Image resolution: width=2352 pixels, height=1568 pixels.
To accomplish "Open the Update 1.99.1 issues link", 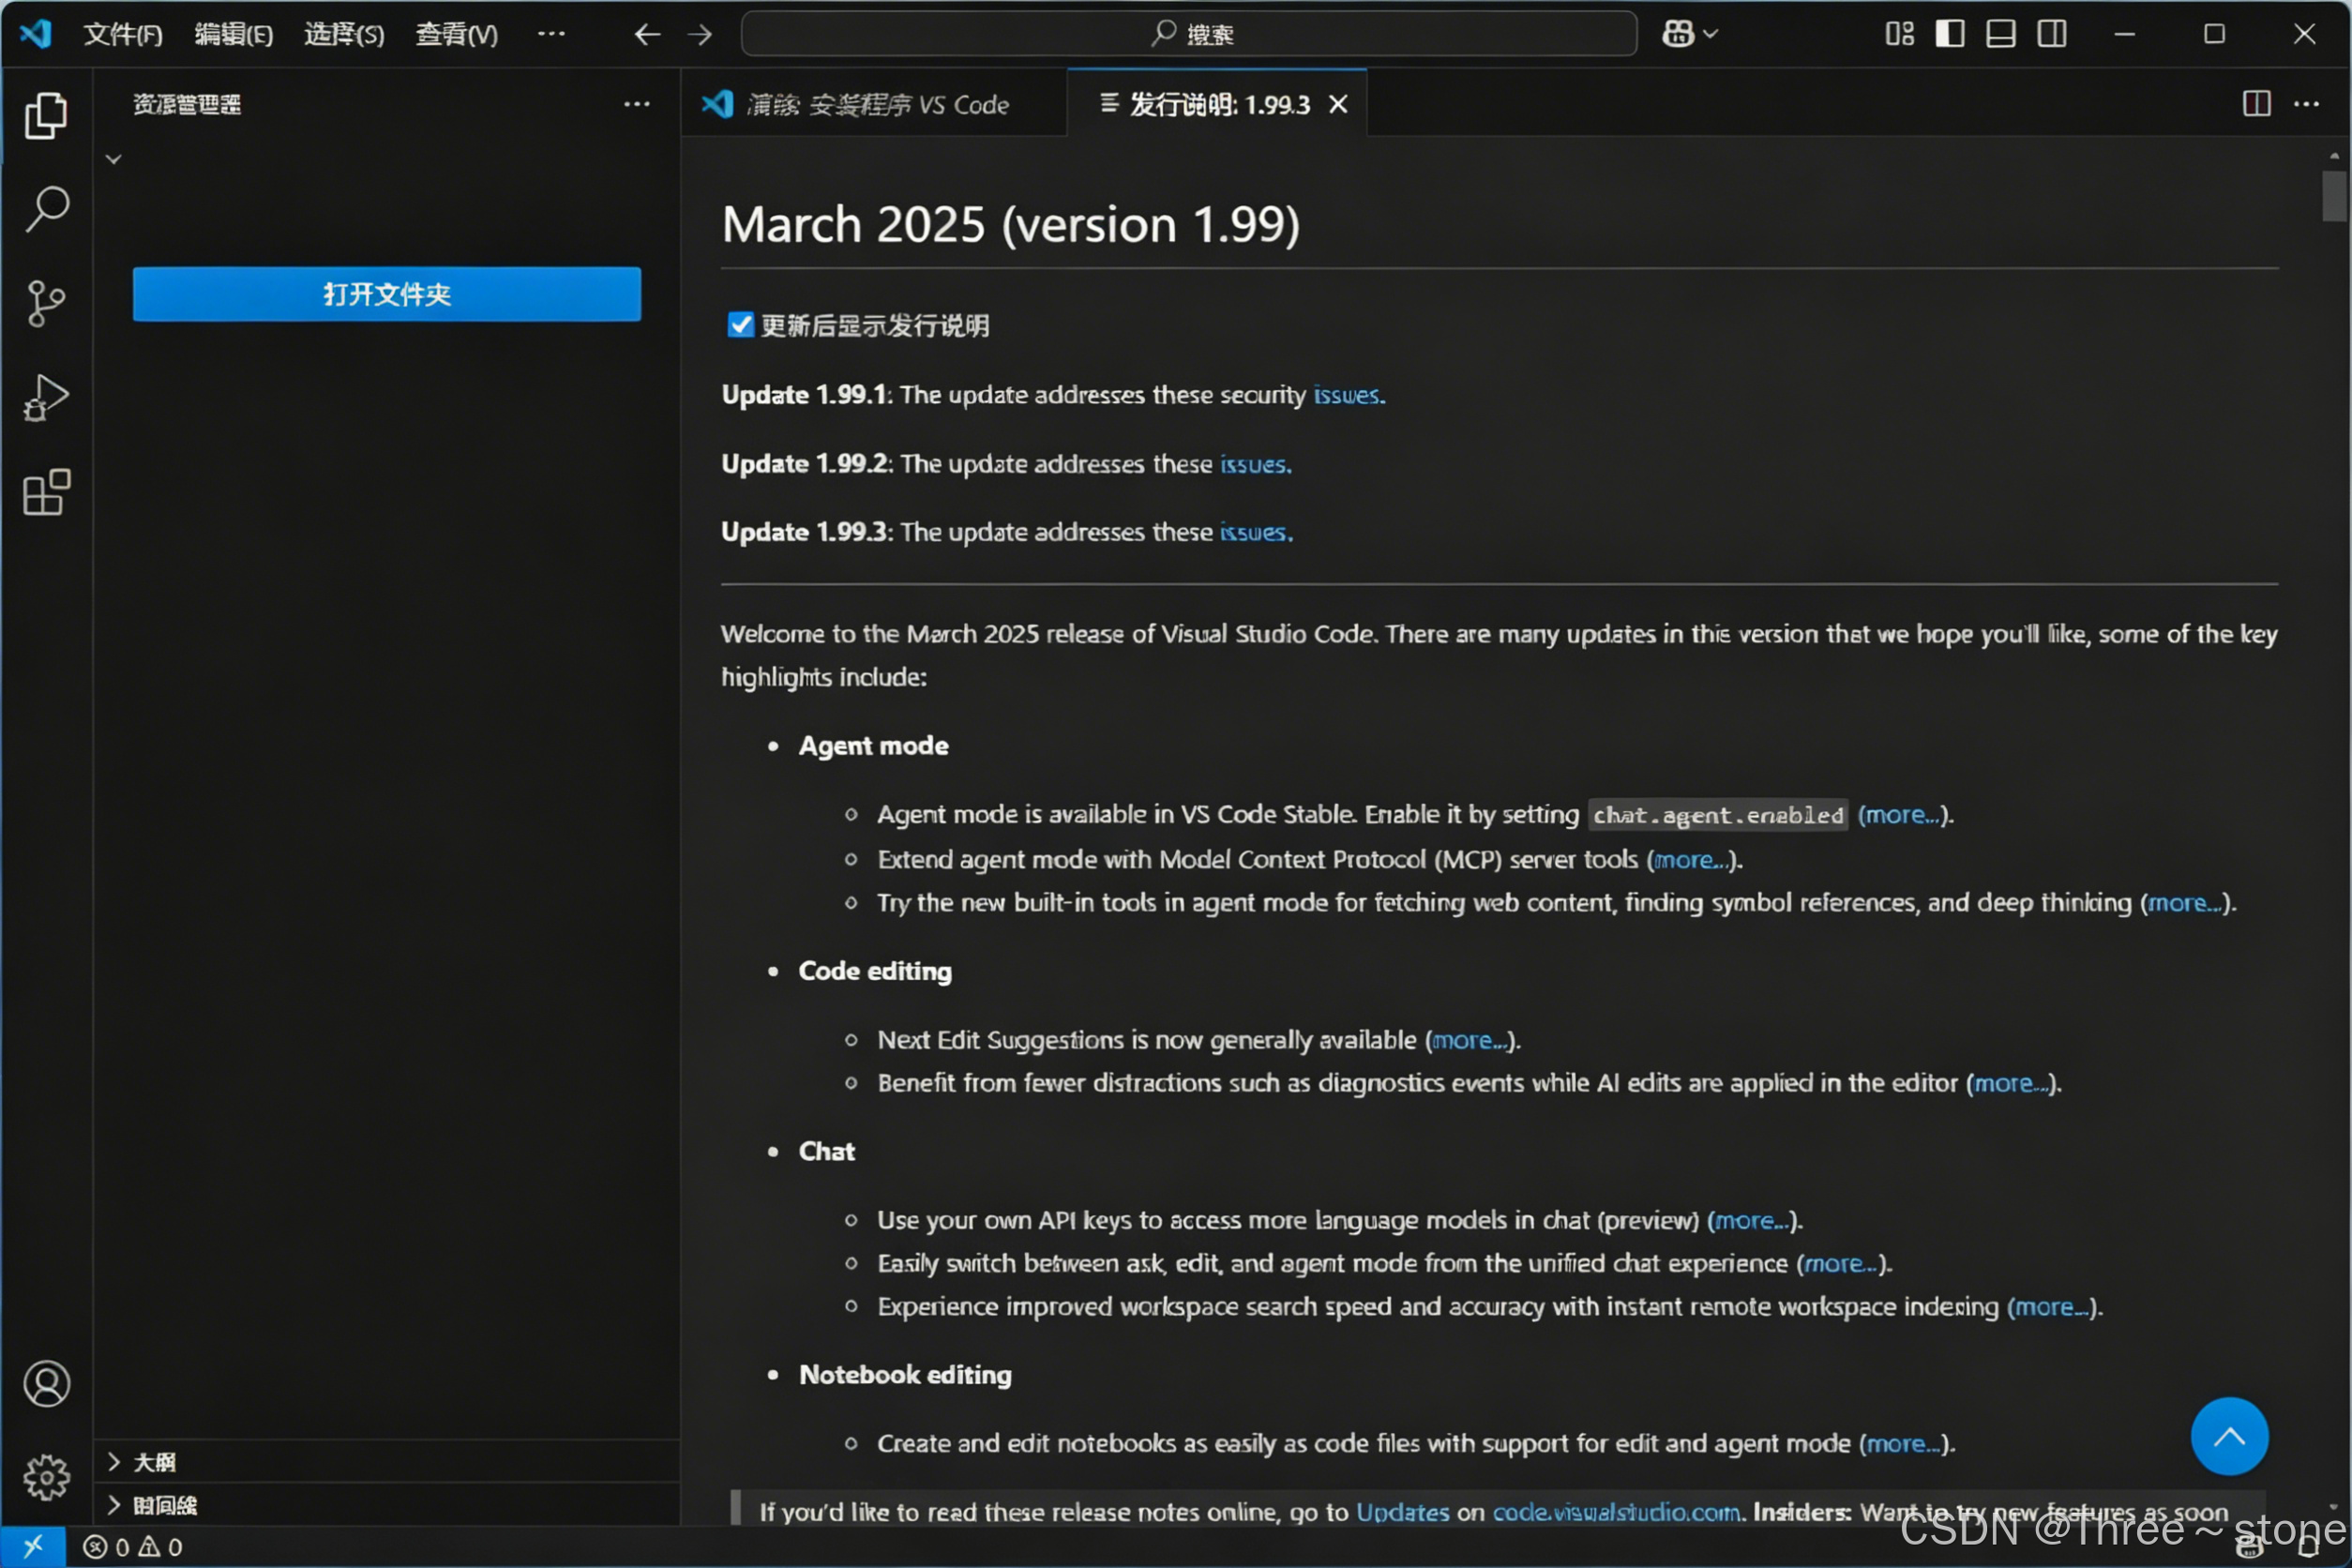I will [x=1348, y=395].
